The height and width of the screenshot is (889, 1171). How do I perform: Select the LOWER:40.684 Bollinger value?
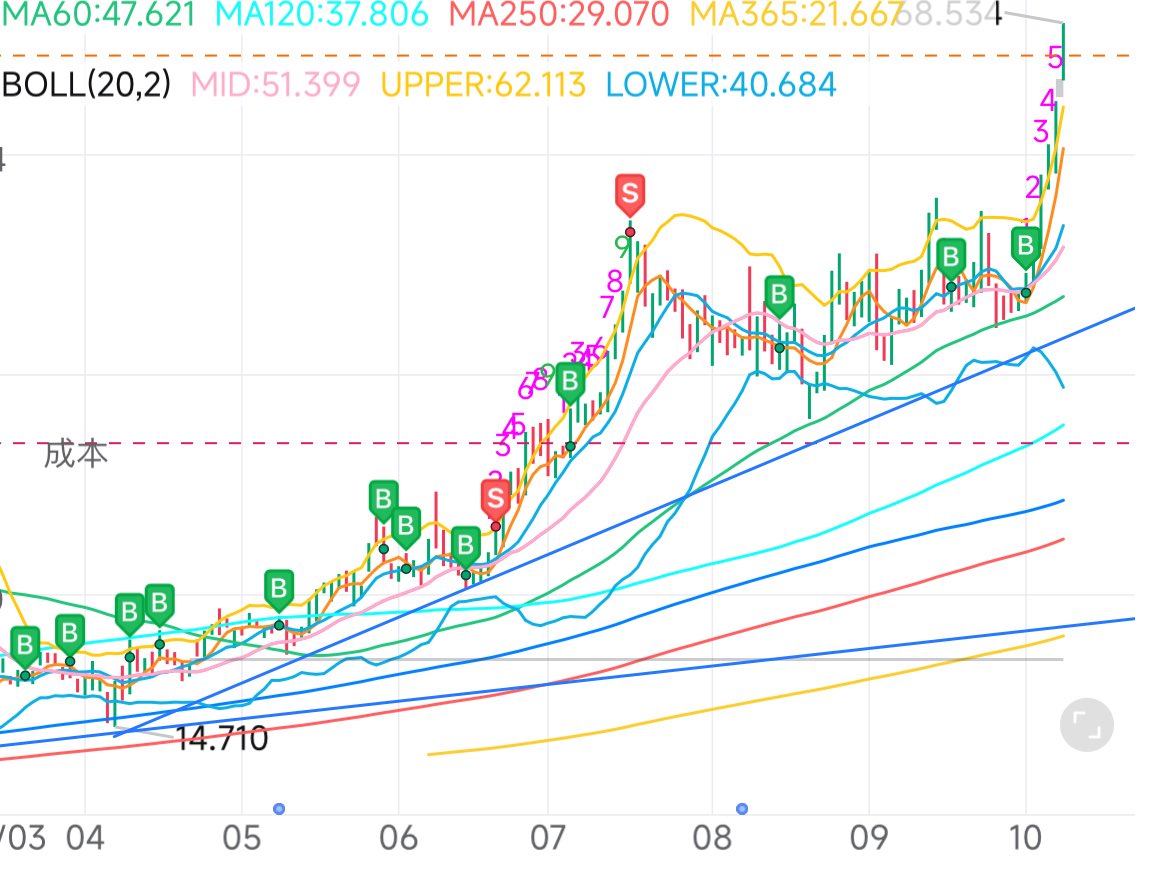721,84
